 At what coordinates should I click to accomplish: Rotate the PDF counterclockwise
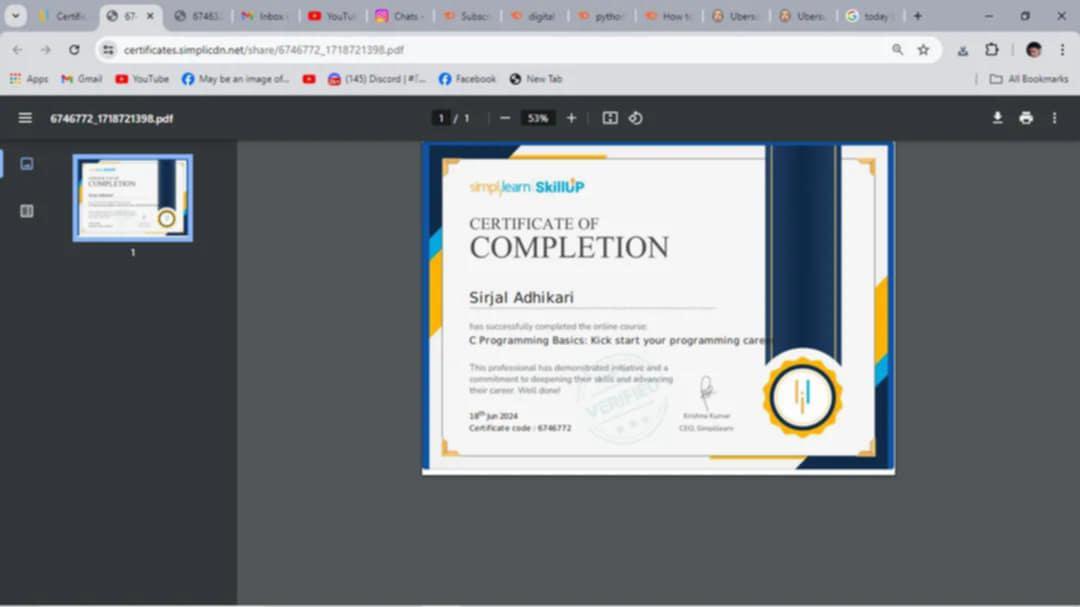point(636,118)
